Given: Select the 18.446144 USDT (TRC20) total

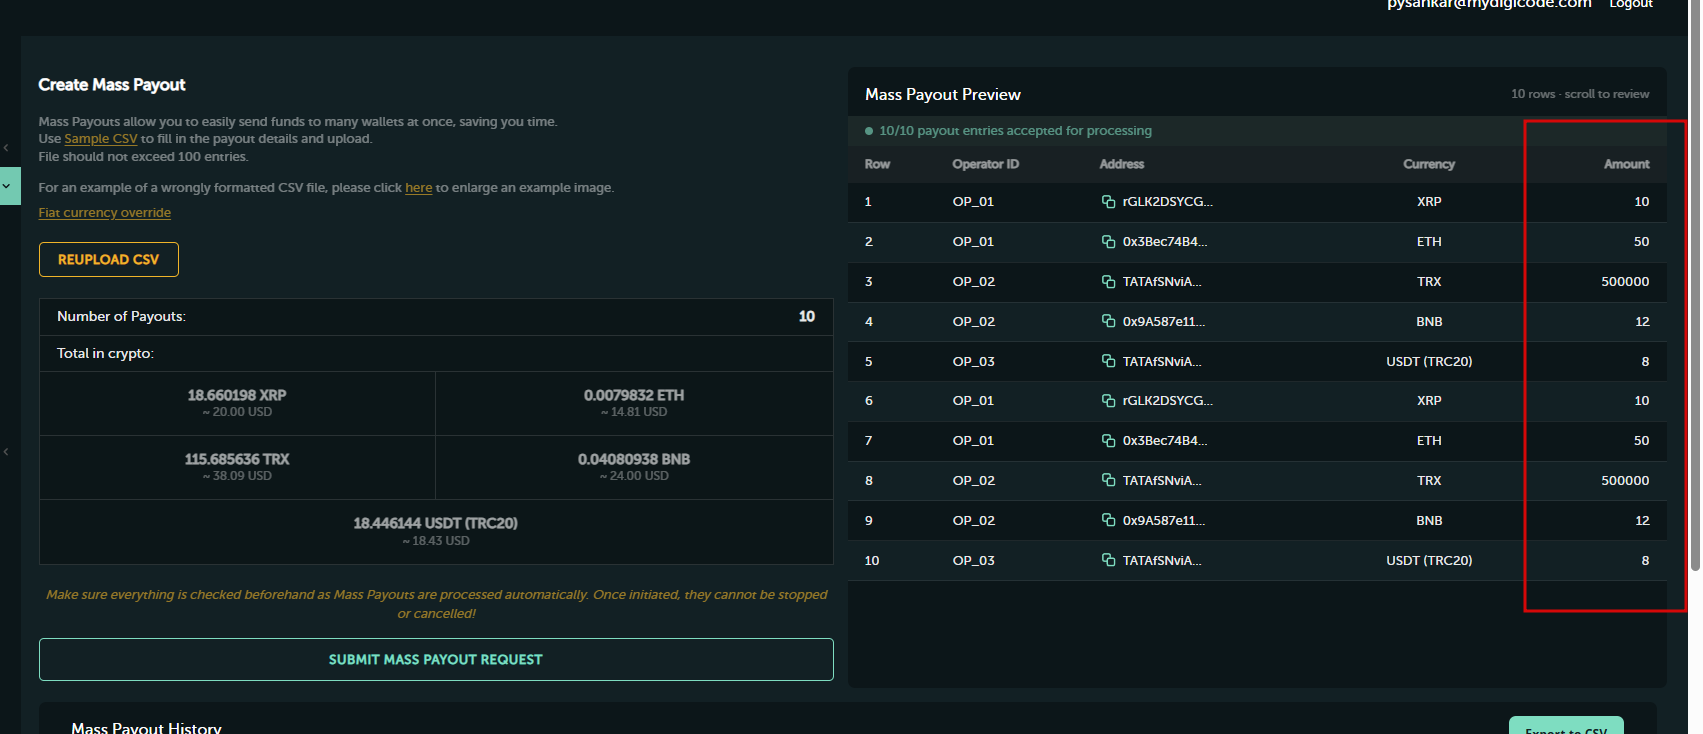Looking at the screenshot, I should pyautogui.click(x=436, y=523).
